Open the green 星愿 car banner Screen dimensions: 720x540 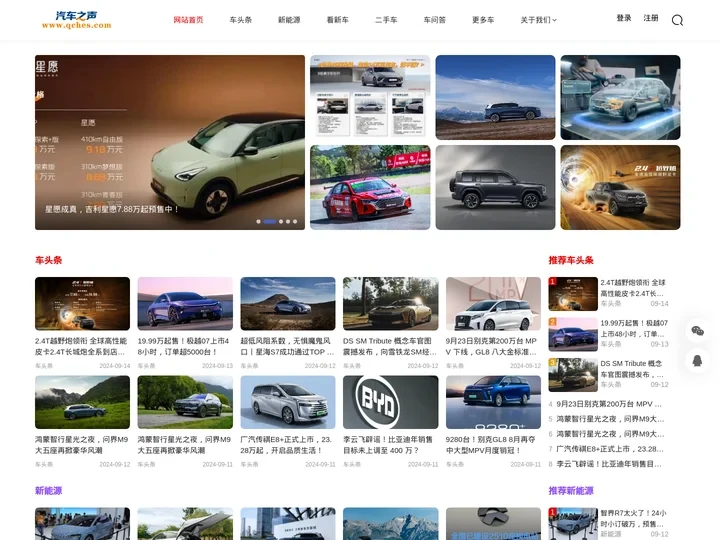[x=170, y=142]
